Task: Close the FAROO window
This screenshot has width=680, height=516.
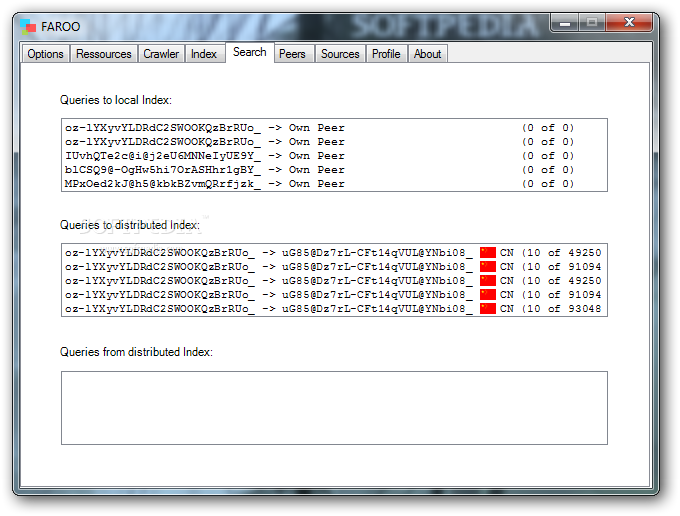Action: click(629, 23)
